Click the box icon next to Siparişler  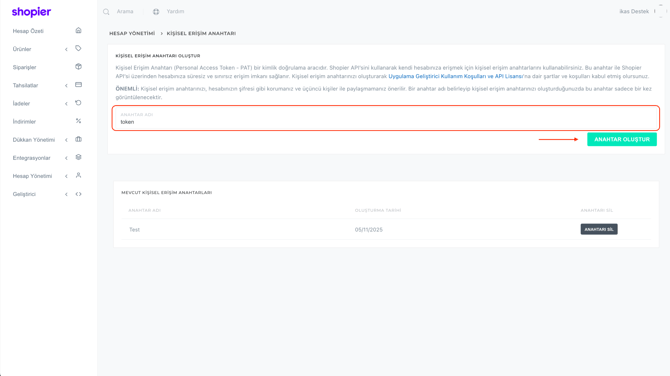(78, 67)
